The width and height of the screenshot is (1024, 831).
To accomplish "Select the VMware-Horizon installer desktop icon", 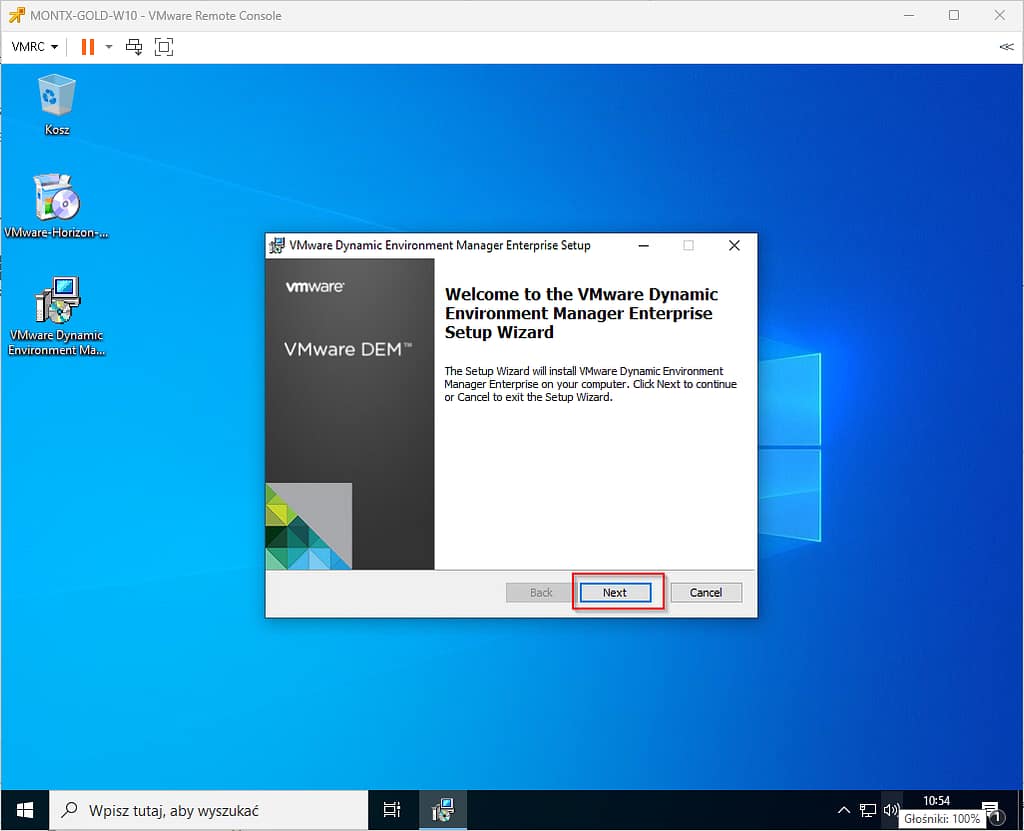I will (x=57, y=206).
